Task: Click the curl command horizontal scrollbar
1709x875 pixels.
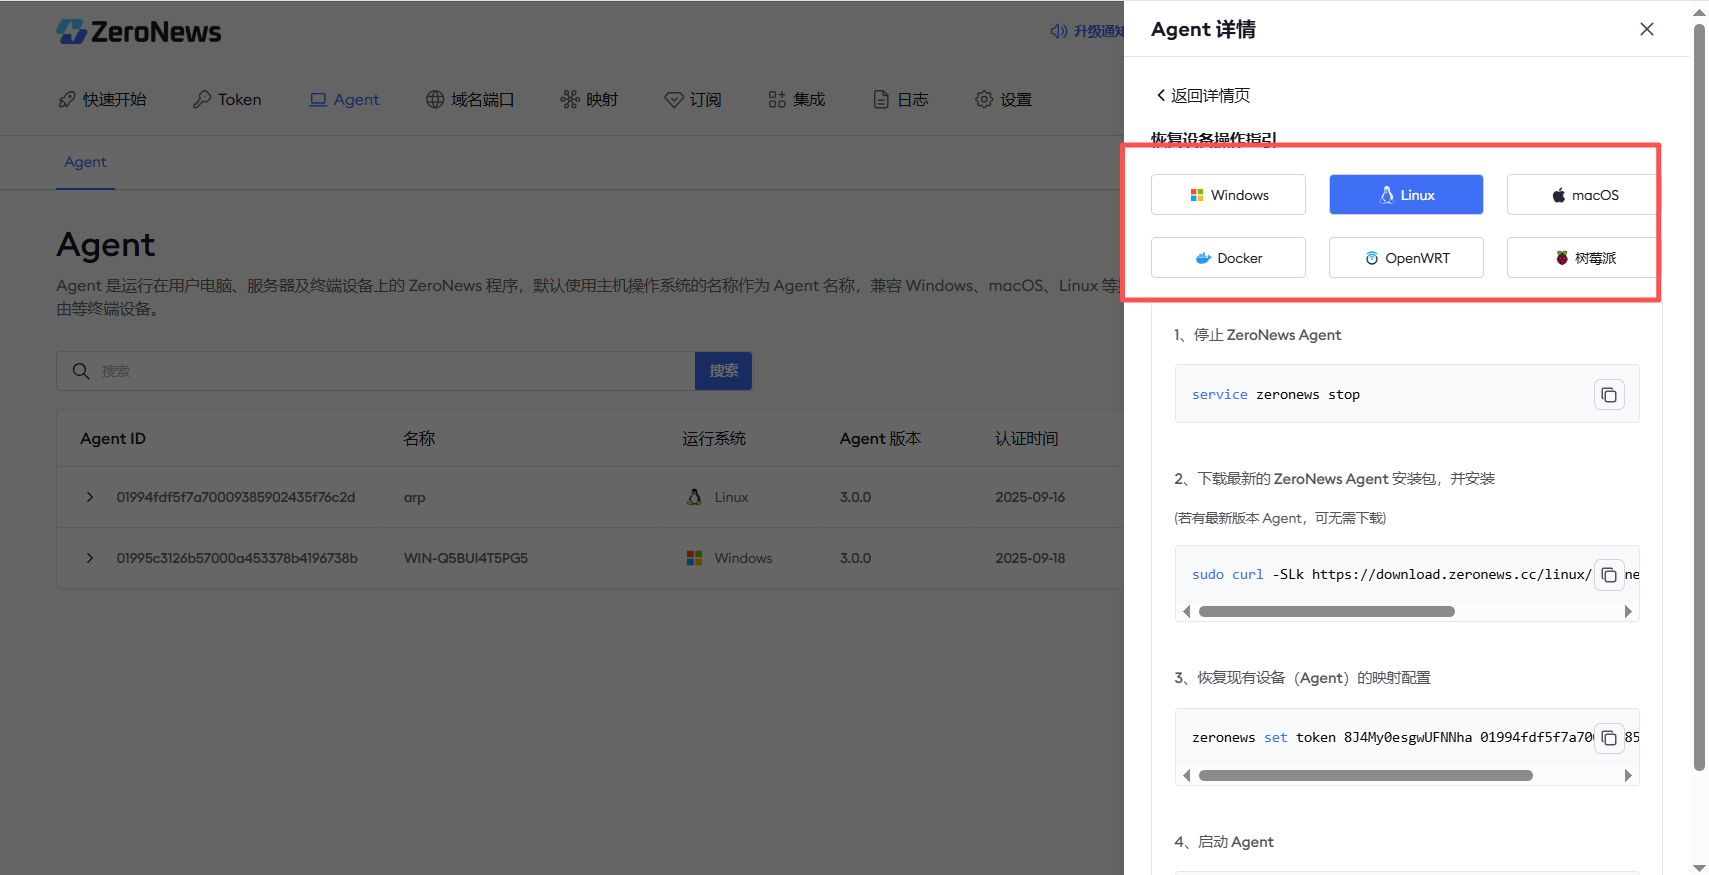Action: (x=1326, y=612)
